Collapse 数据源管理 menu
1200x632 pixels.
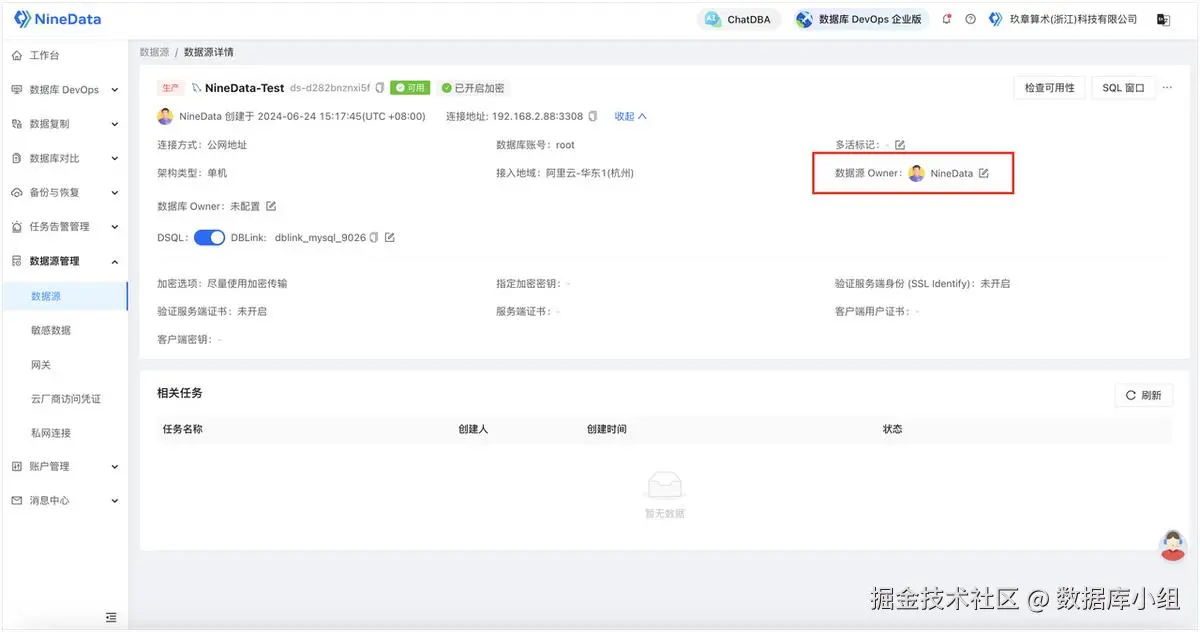64,261
